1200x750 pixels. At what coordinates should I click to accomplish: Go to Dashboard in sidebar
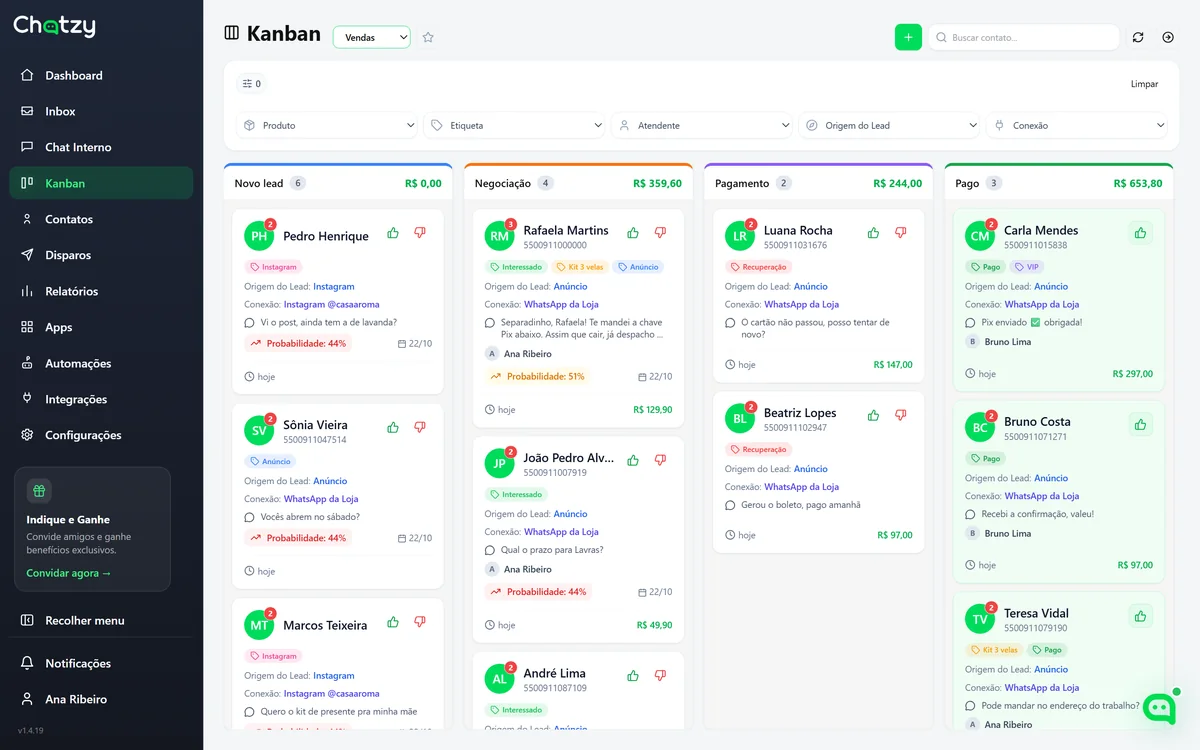coord(101,75)
